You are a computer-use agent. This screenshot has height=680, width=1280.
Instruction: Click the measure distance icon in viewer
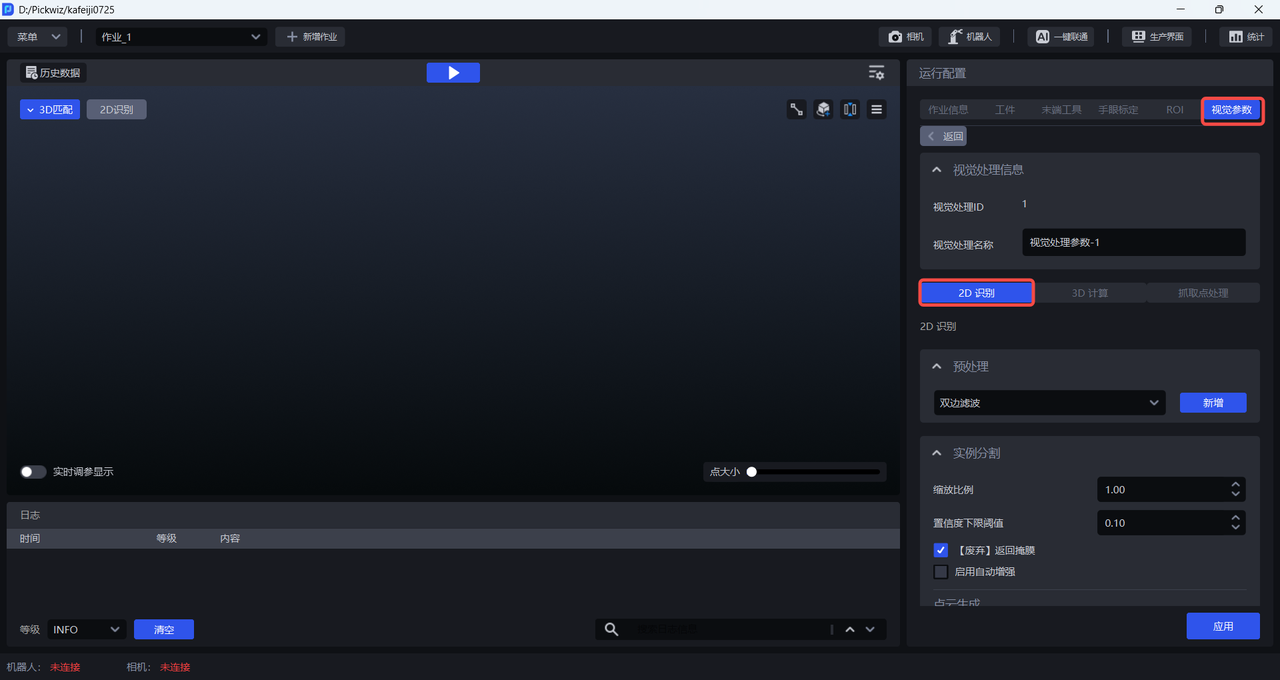[x=797, y=110]
